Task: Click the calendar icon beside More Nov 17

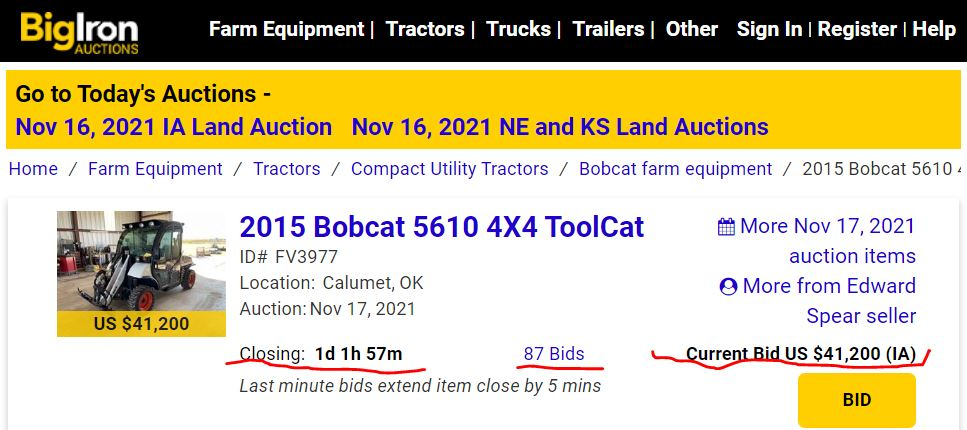Action: [726, 227]
